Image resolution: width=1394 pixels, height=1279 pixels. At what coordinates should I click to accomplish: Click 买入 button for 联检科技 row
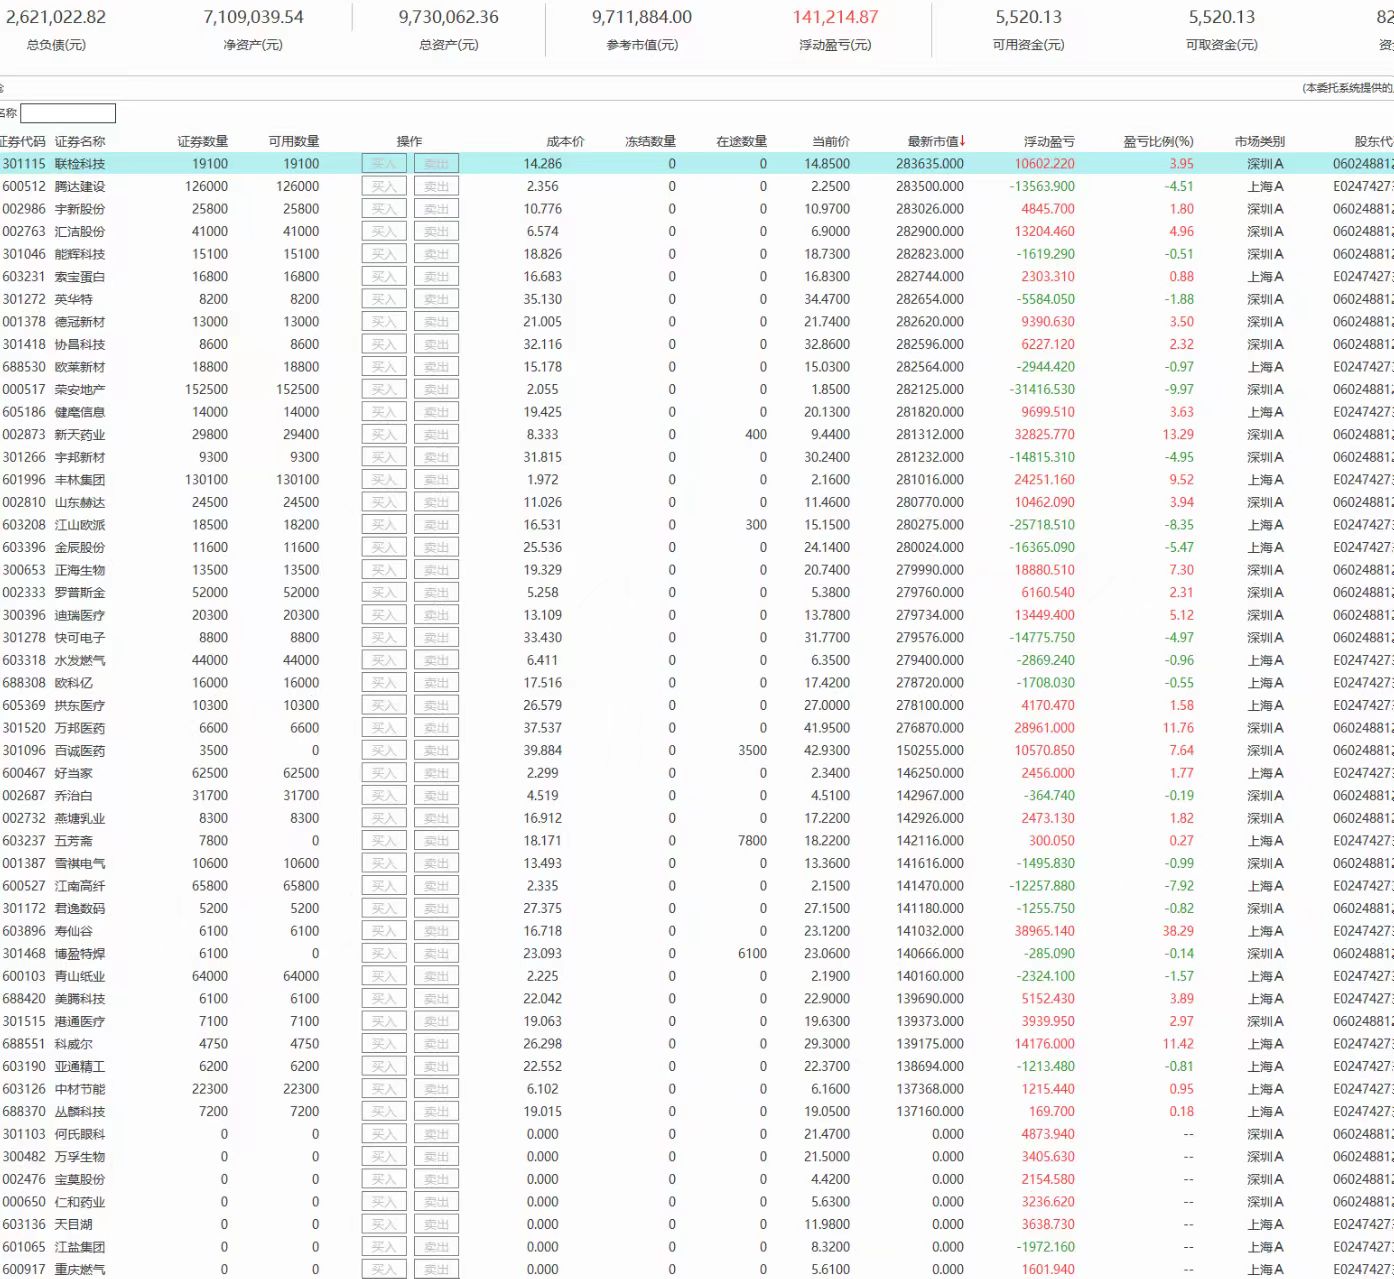coord(384,164)
